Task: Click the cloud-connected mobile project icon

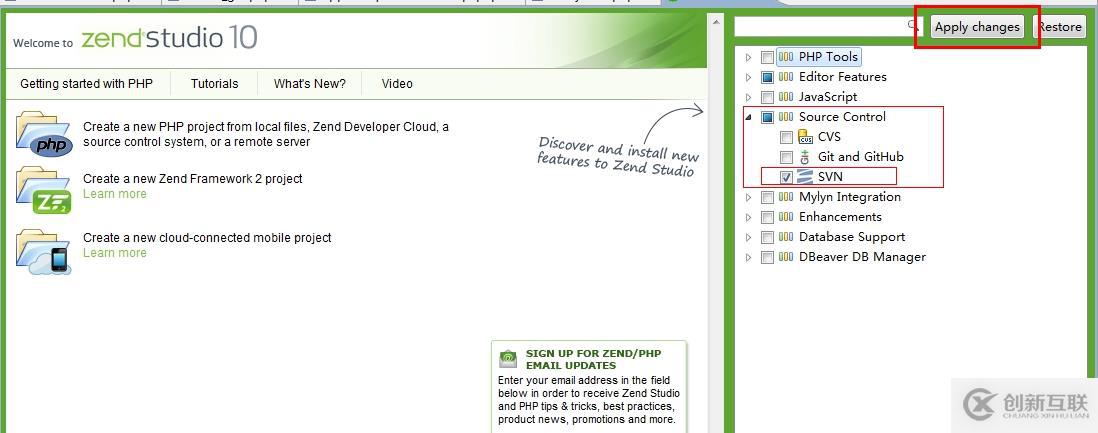Action: tap(43, 251)
